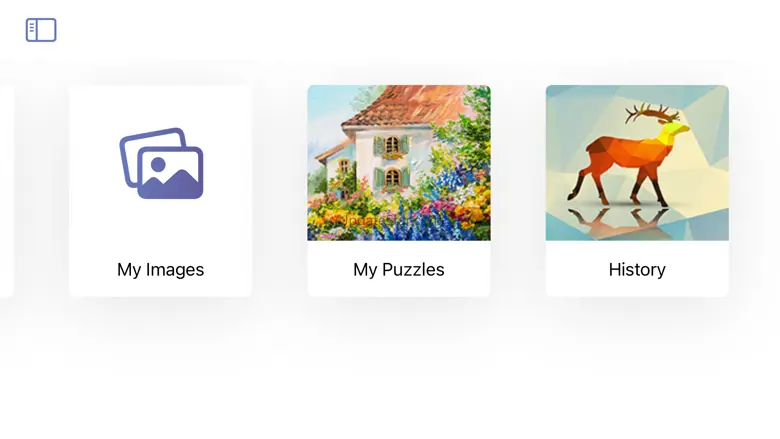Click the green tree foliage in puzzle painting

click(x=463, y=129)
